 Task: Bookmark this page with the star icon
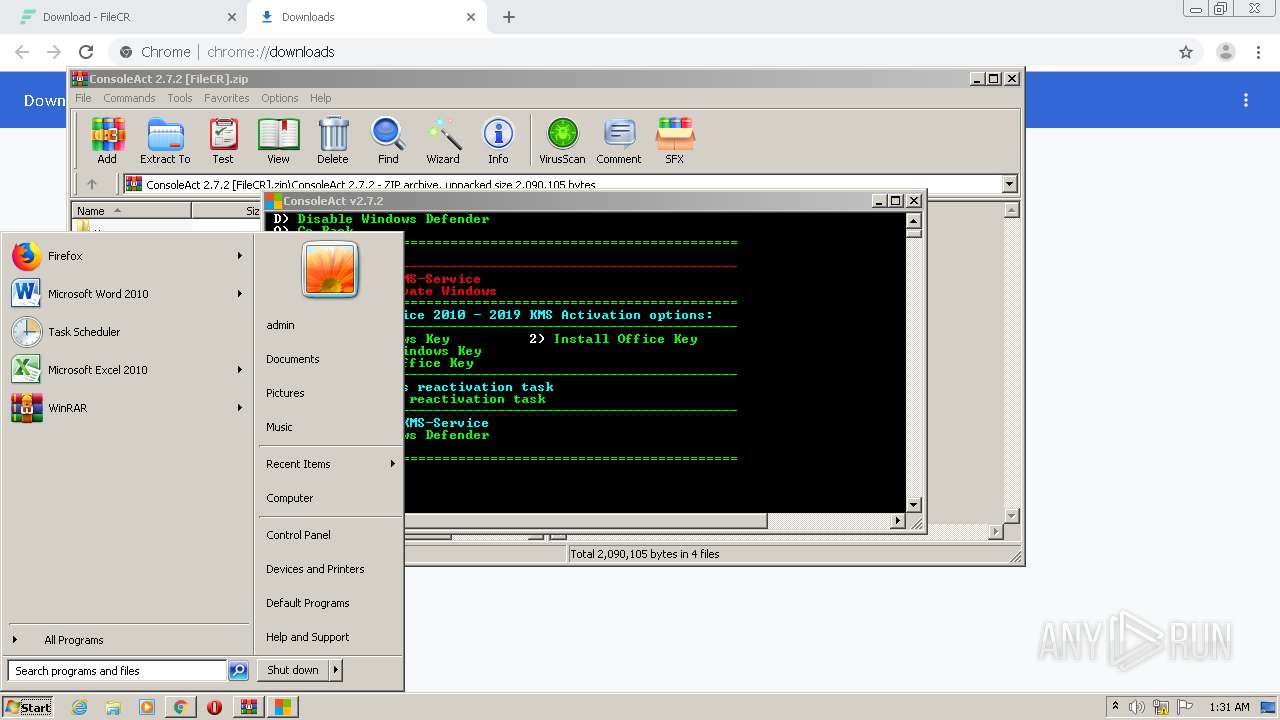1186,52
